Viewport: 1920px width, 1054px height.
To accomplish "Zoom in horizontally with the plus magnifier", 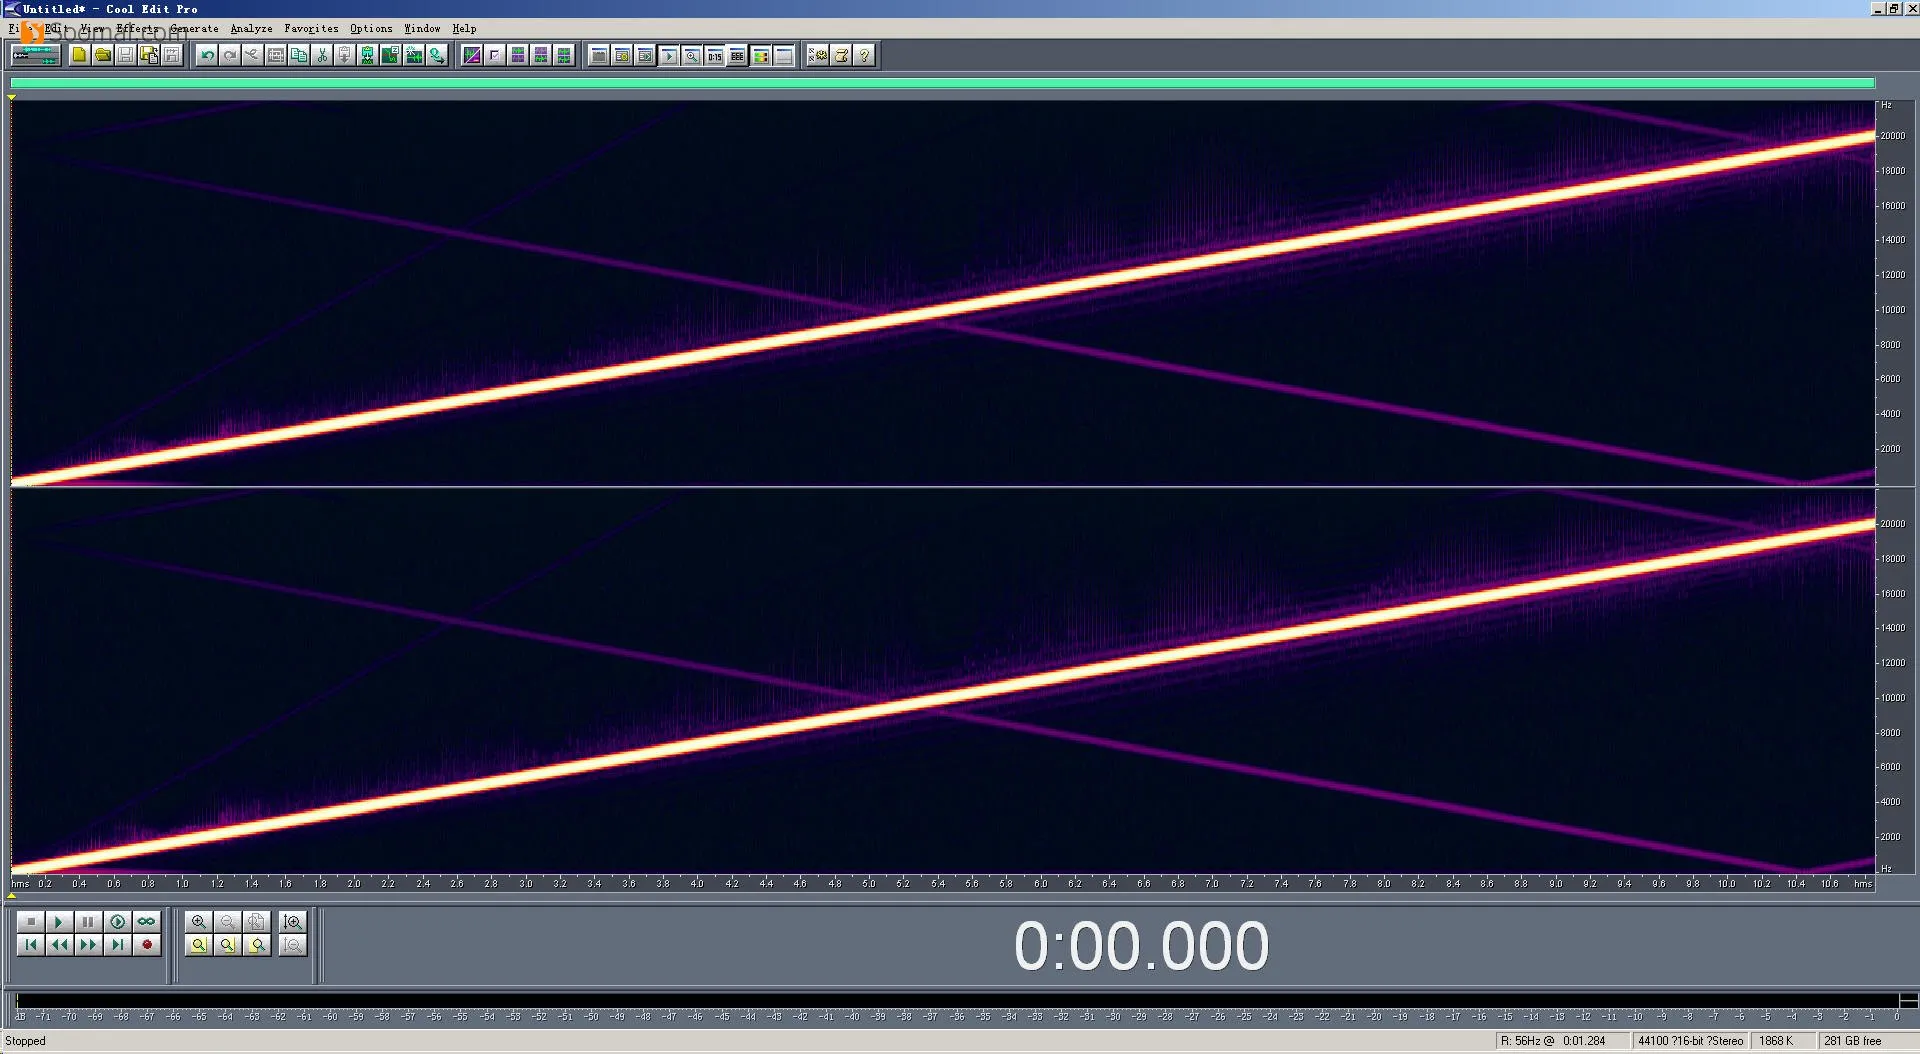I will click(x=199, y=921).
